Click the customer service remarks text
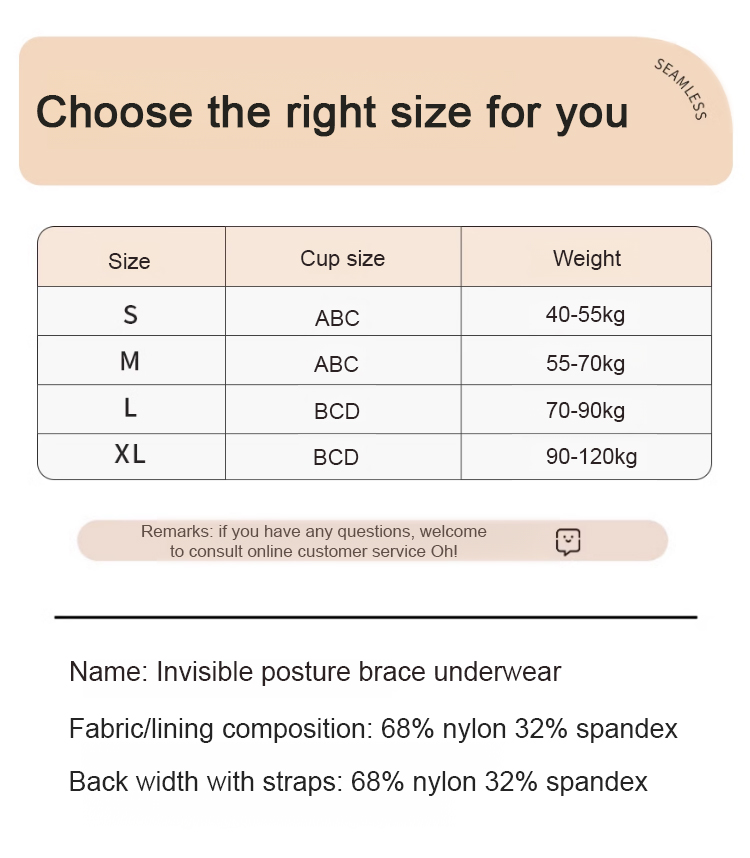Image resolution: width=750 pixels, height=858 pixels. pyautogui.click(x=314, y=541)
